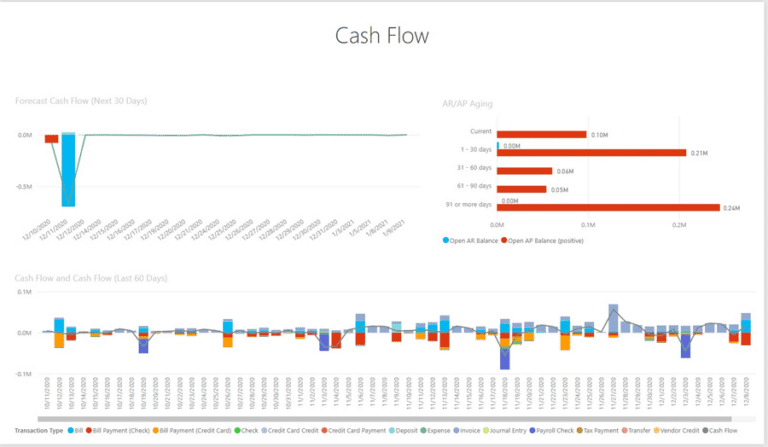The image size is (768, 447).
Task: Click the 1 - 30 days AP bar
Action: (591, 153)
